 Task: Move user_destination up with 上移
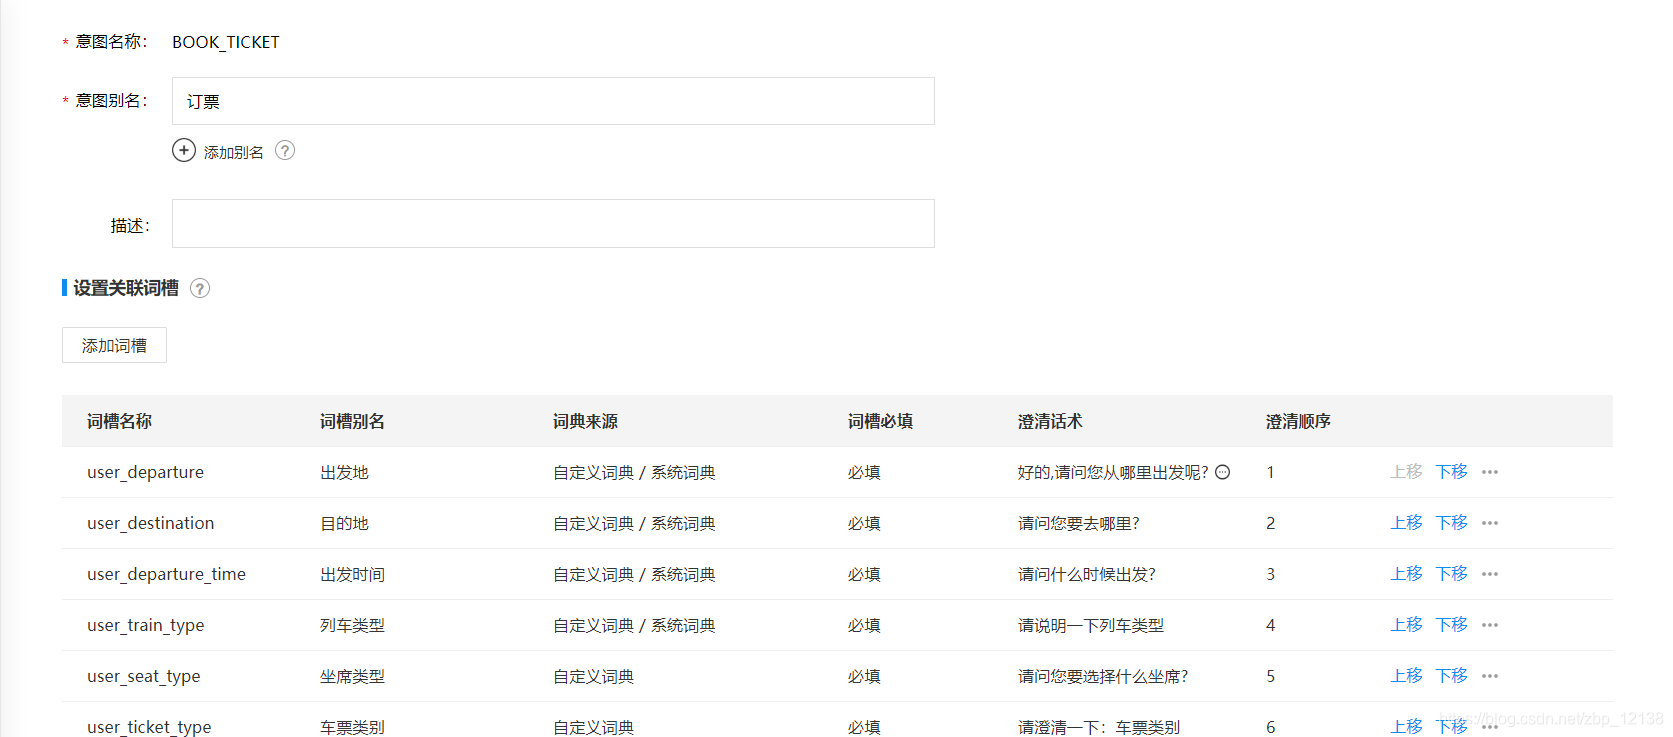pyautogui.click(x=1406, y=523)
